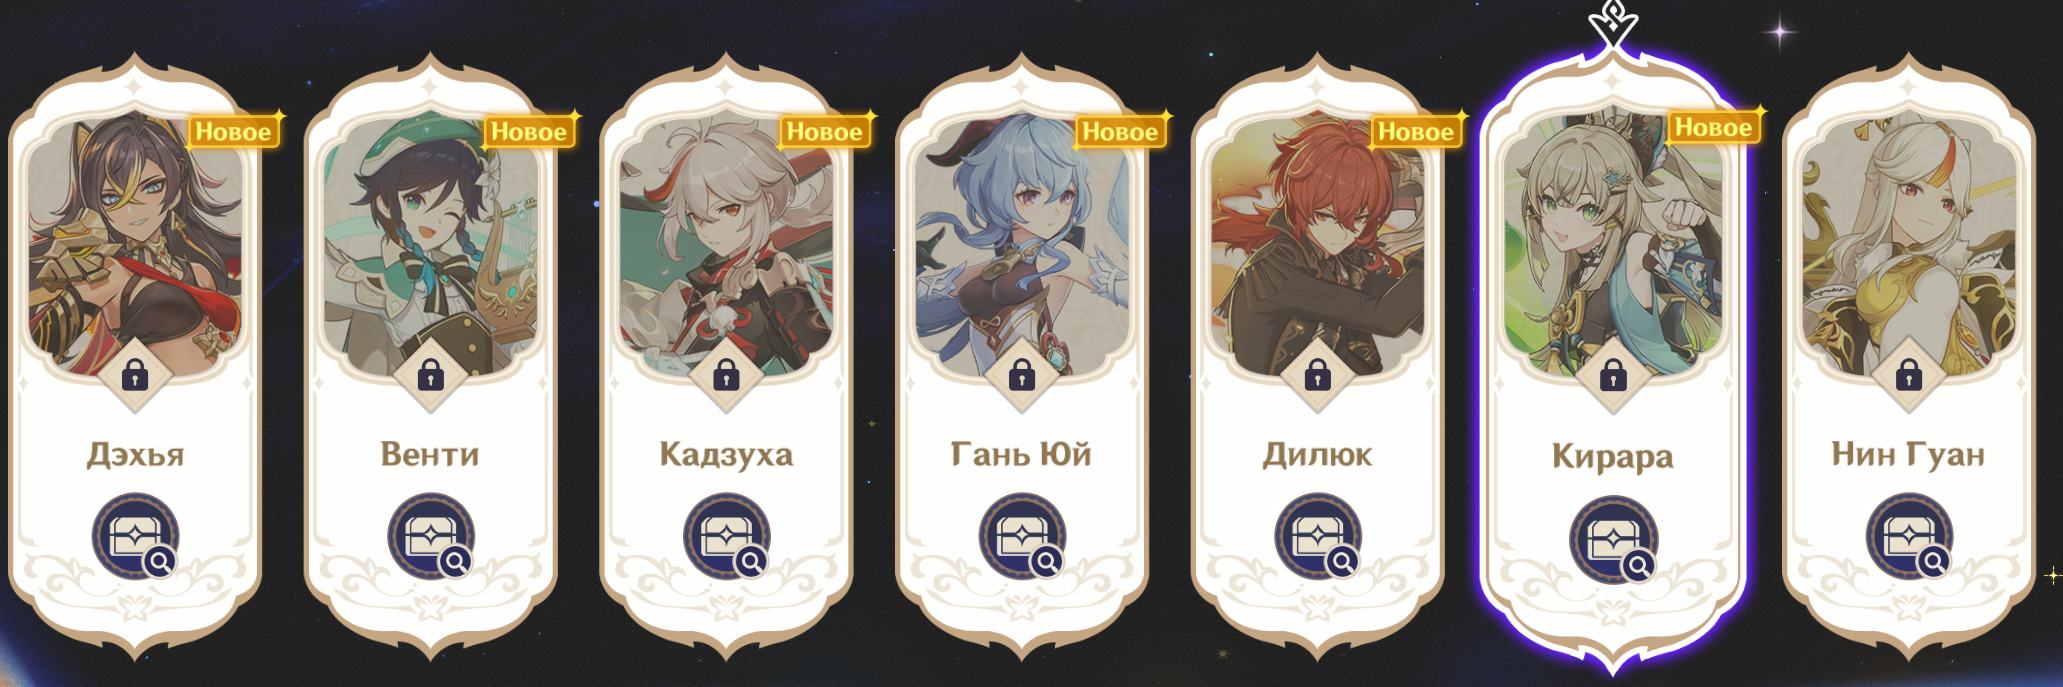Click the Новое badge on Венти card
This screenshot has height=687, width=2063.
(529, 131)
